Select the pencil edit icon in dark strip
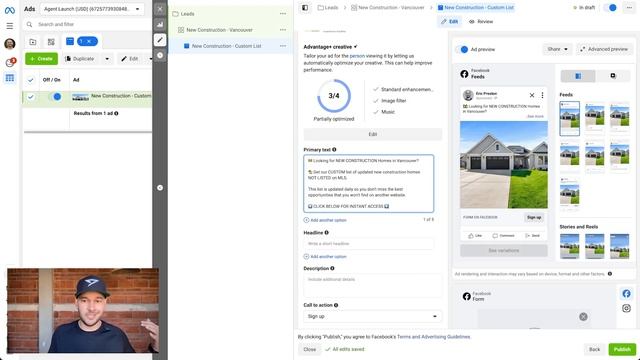Viewport: 640px width, 360px height. click(160, 40)
